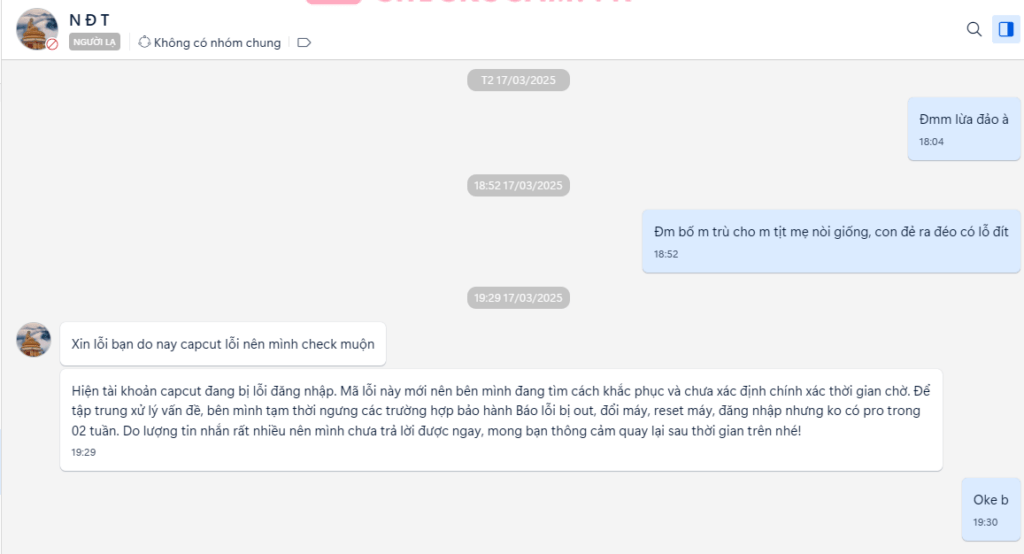Screen dimensions: 1024x554
Task: Click the 18:52 17/03/2025 timestamp separator
Action: (519, 186)
